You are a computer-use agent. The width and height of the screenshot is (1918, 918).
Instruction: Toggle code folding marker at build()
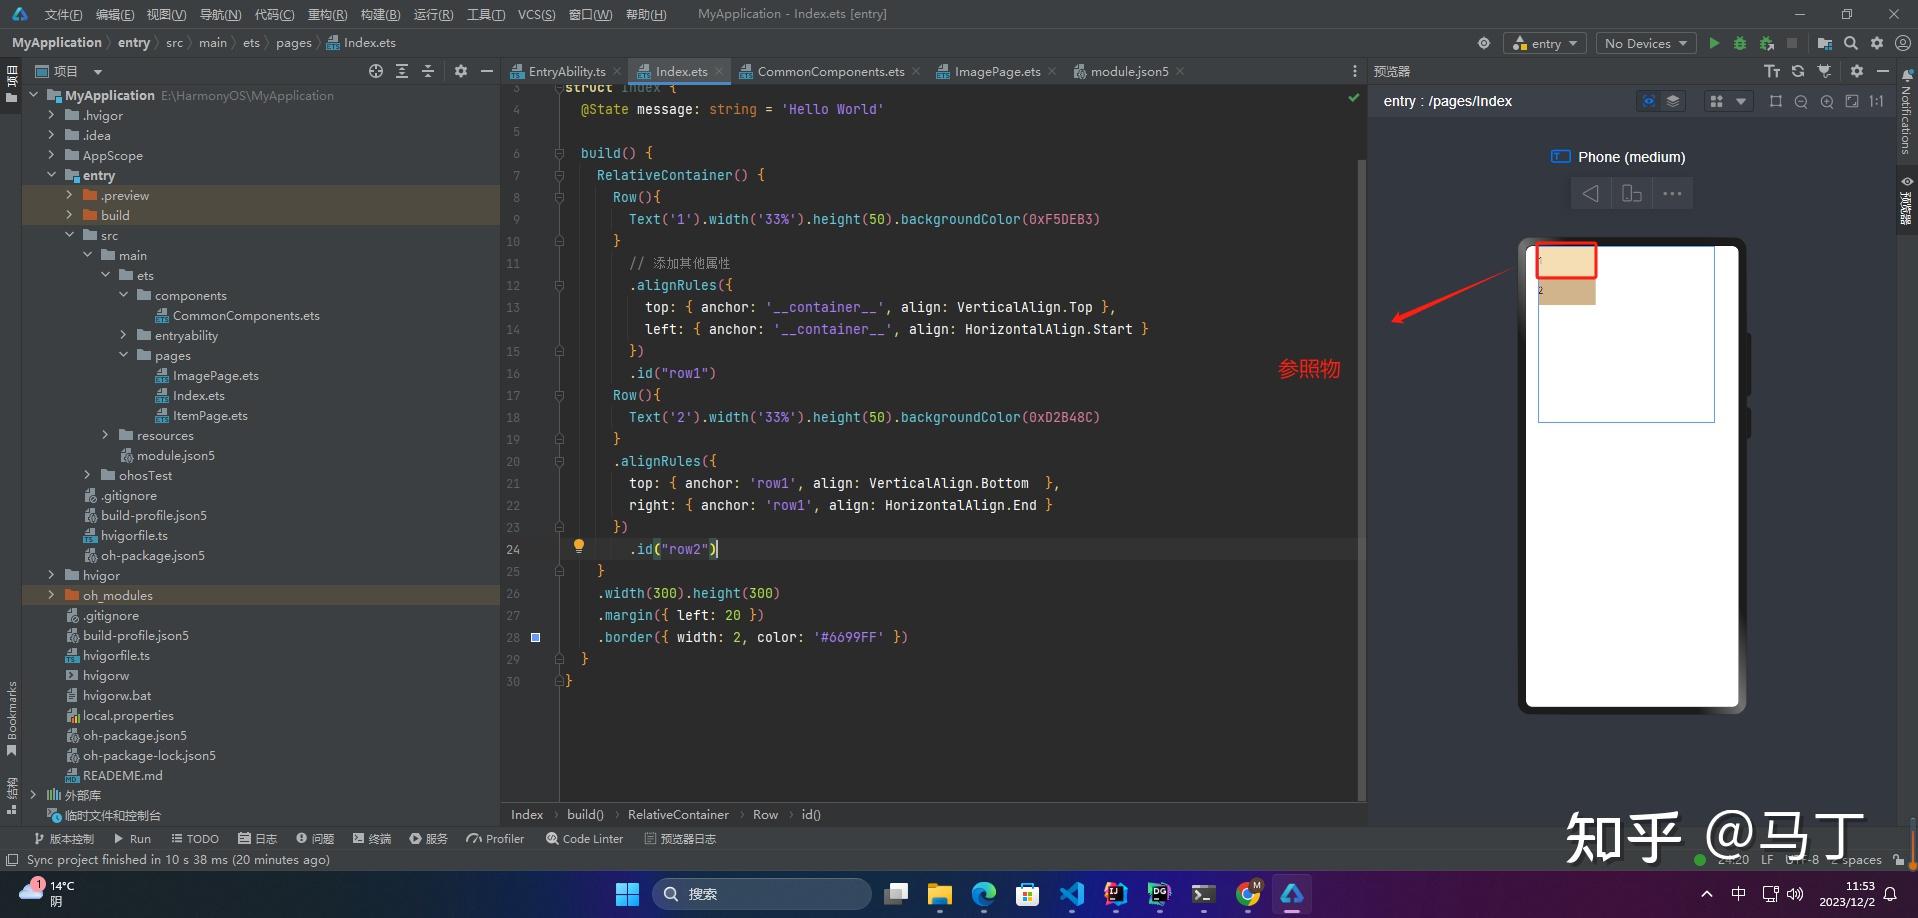(559, 154)
